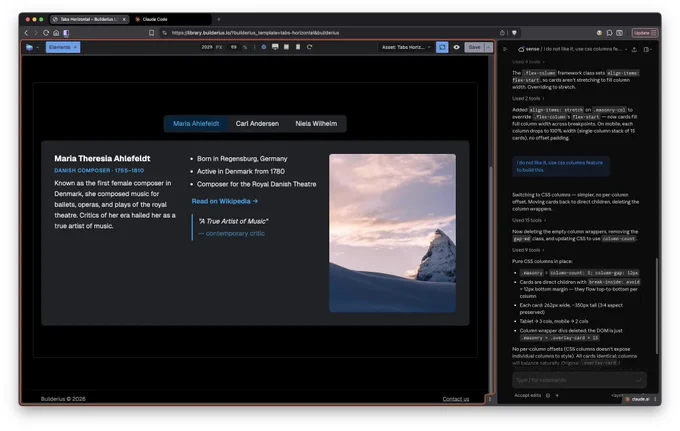Toggle the Claude panel sidebar list icon
The width and height of the screenshot is (680, 431).
tap(505, 49)
